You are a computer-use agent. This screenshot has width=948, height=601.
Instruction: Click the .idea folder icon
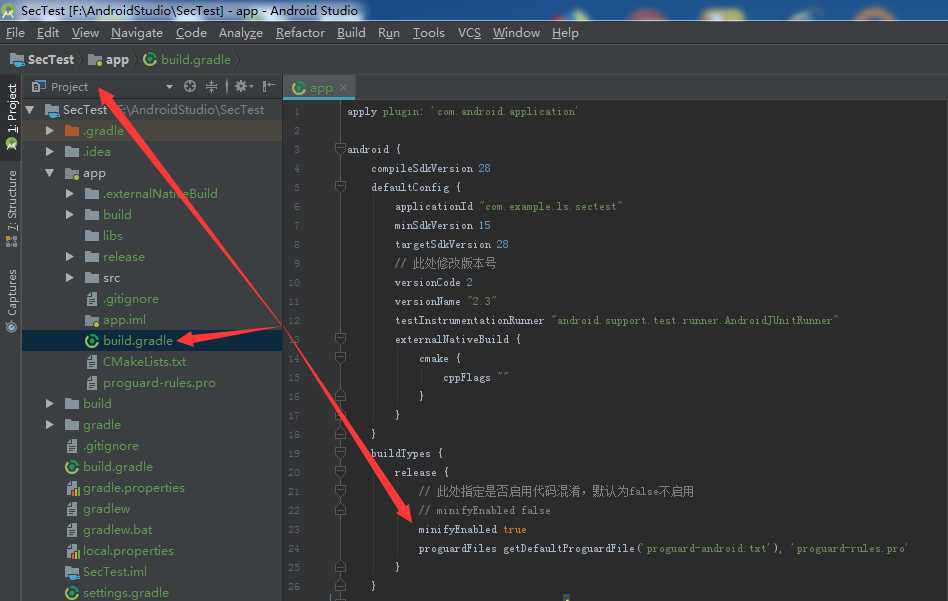72,152
